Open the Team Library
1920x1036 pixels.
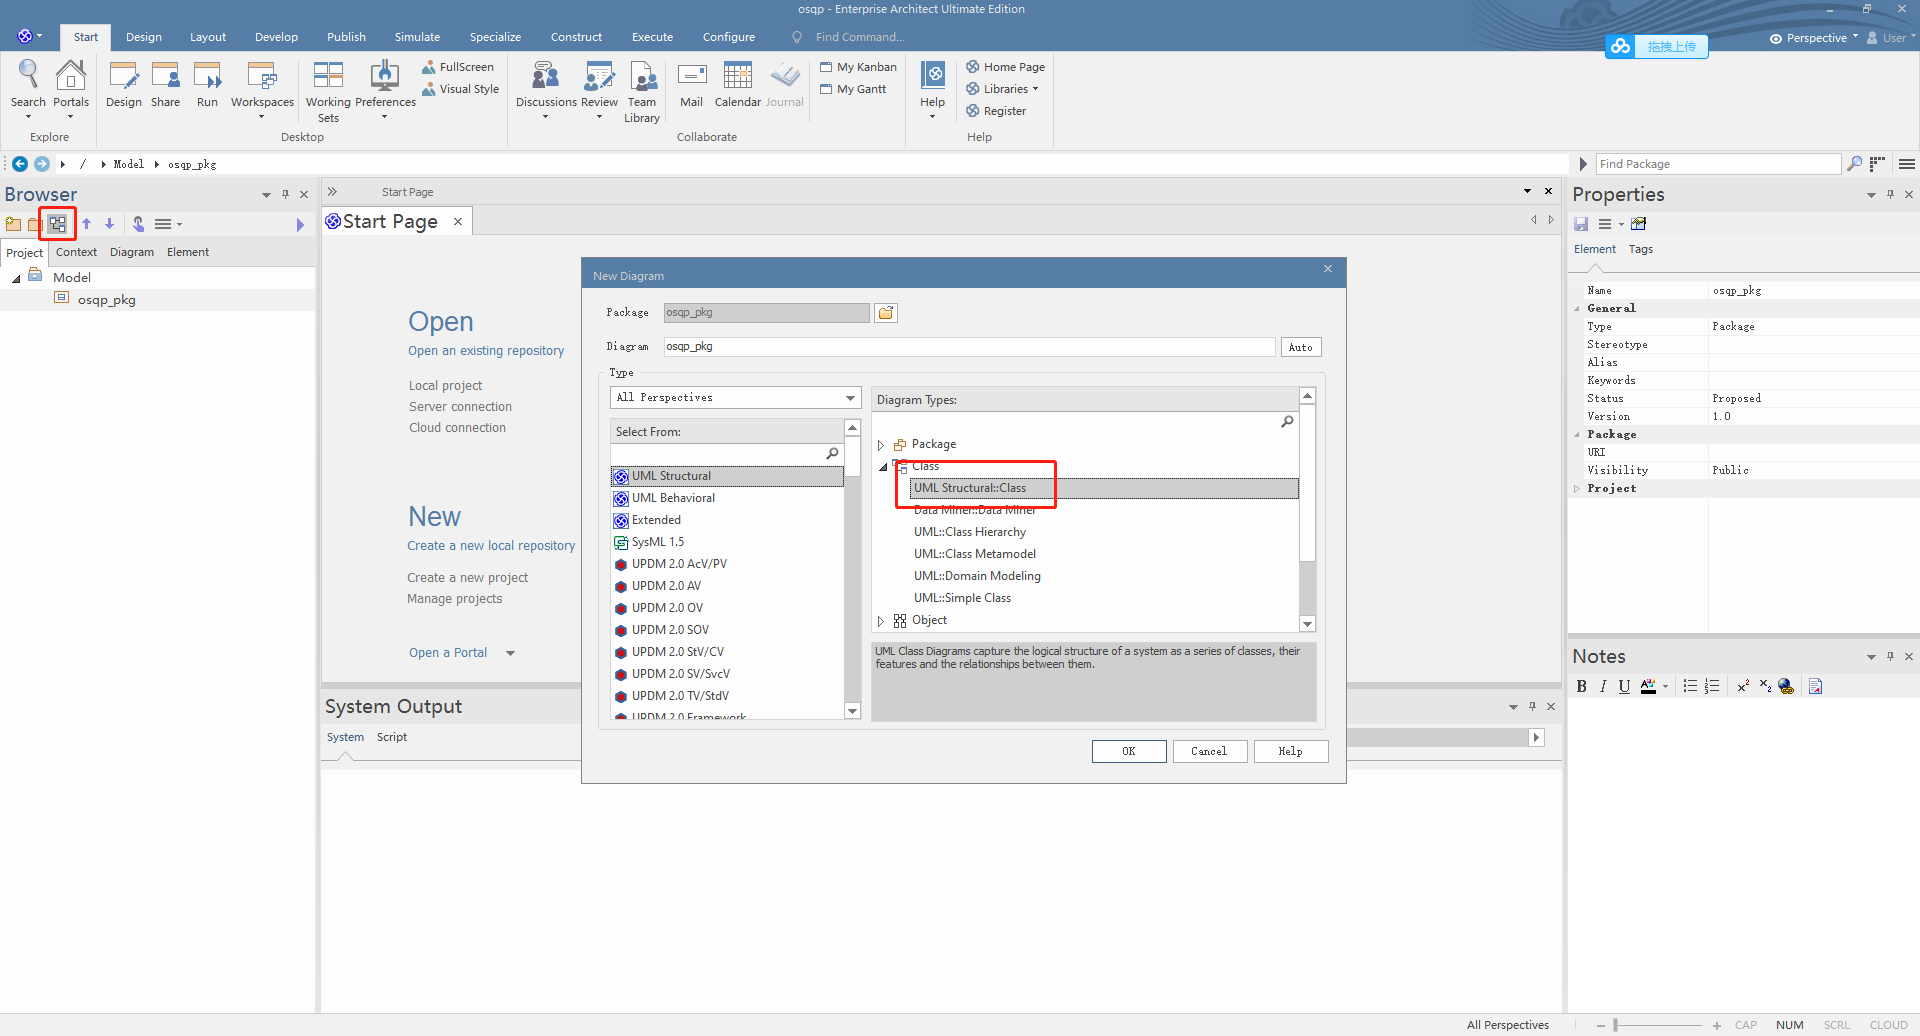pyautogui.click(x=642, y=91)
